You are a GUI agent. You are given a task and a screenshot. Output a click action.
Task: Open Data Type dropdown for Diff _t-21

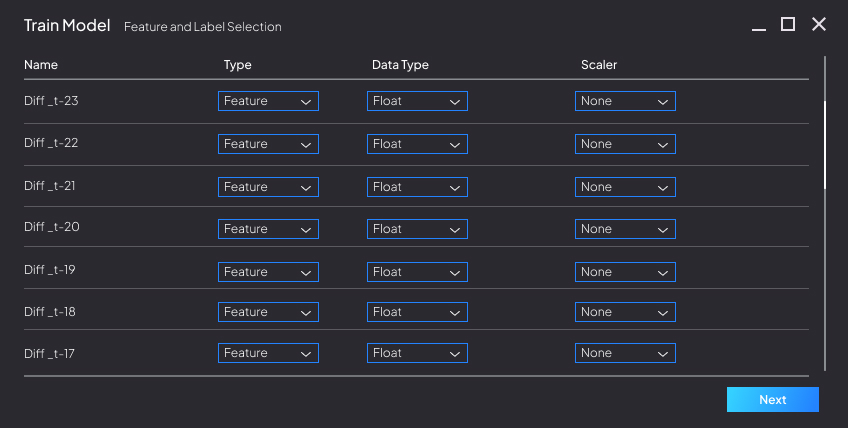tap(417, 187)
